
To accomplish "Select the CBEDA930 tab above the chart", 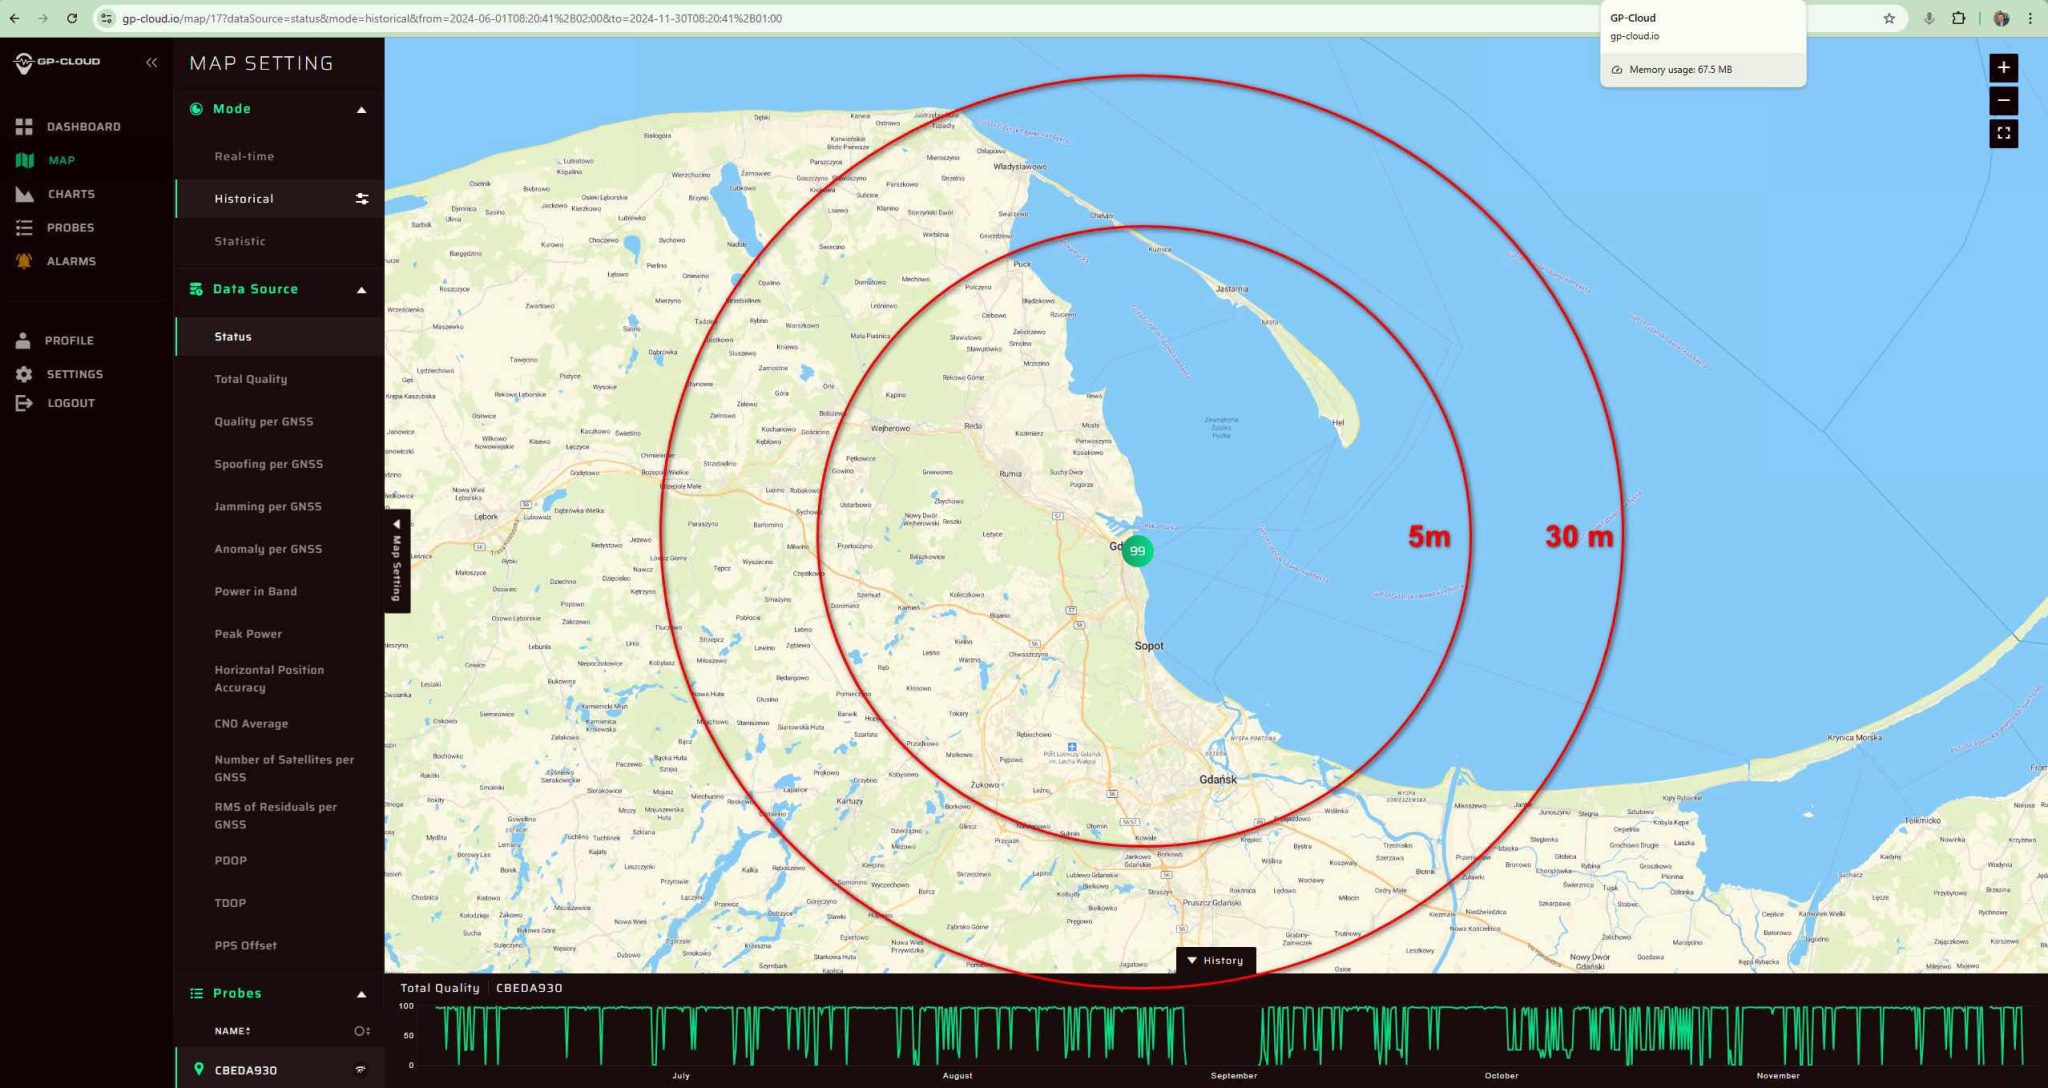I will click(529, 987).
